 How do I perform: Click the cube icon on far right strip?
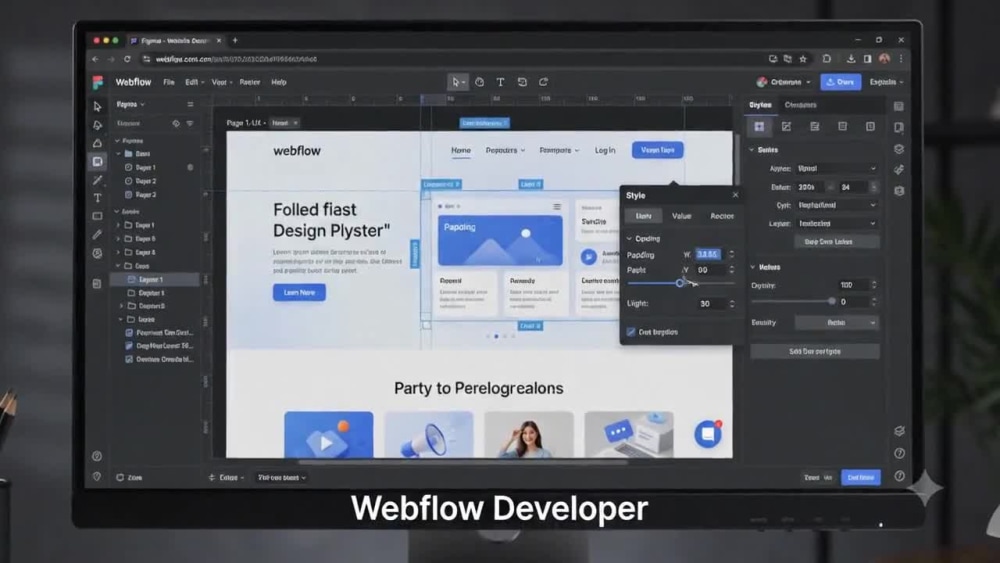pyautogui.click(x=899, y=191)
